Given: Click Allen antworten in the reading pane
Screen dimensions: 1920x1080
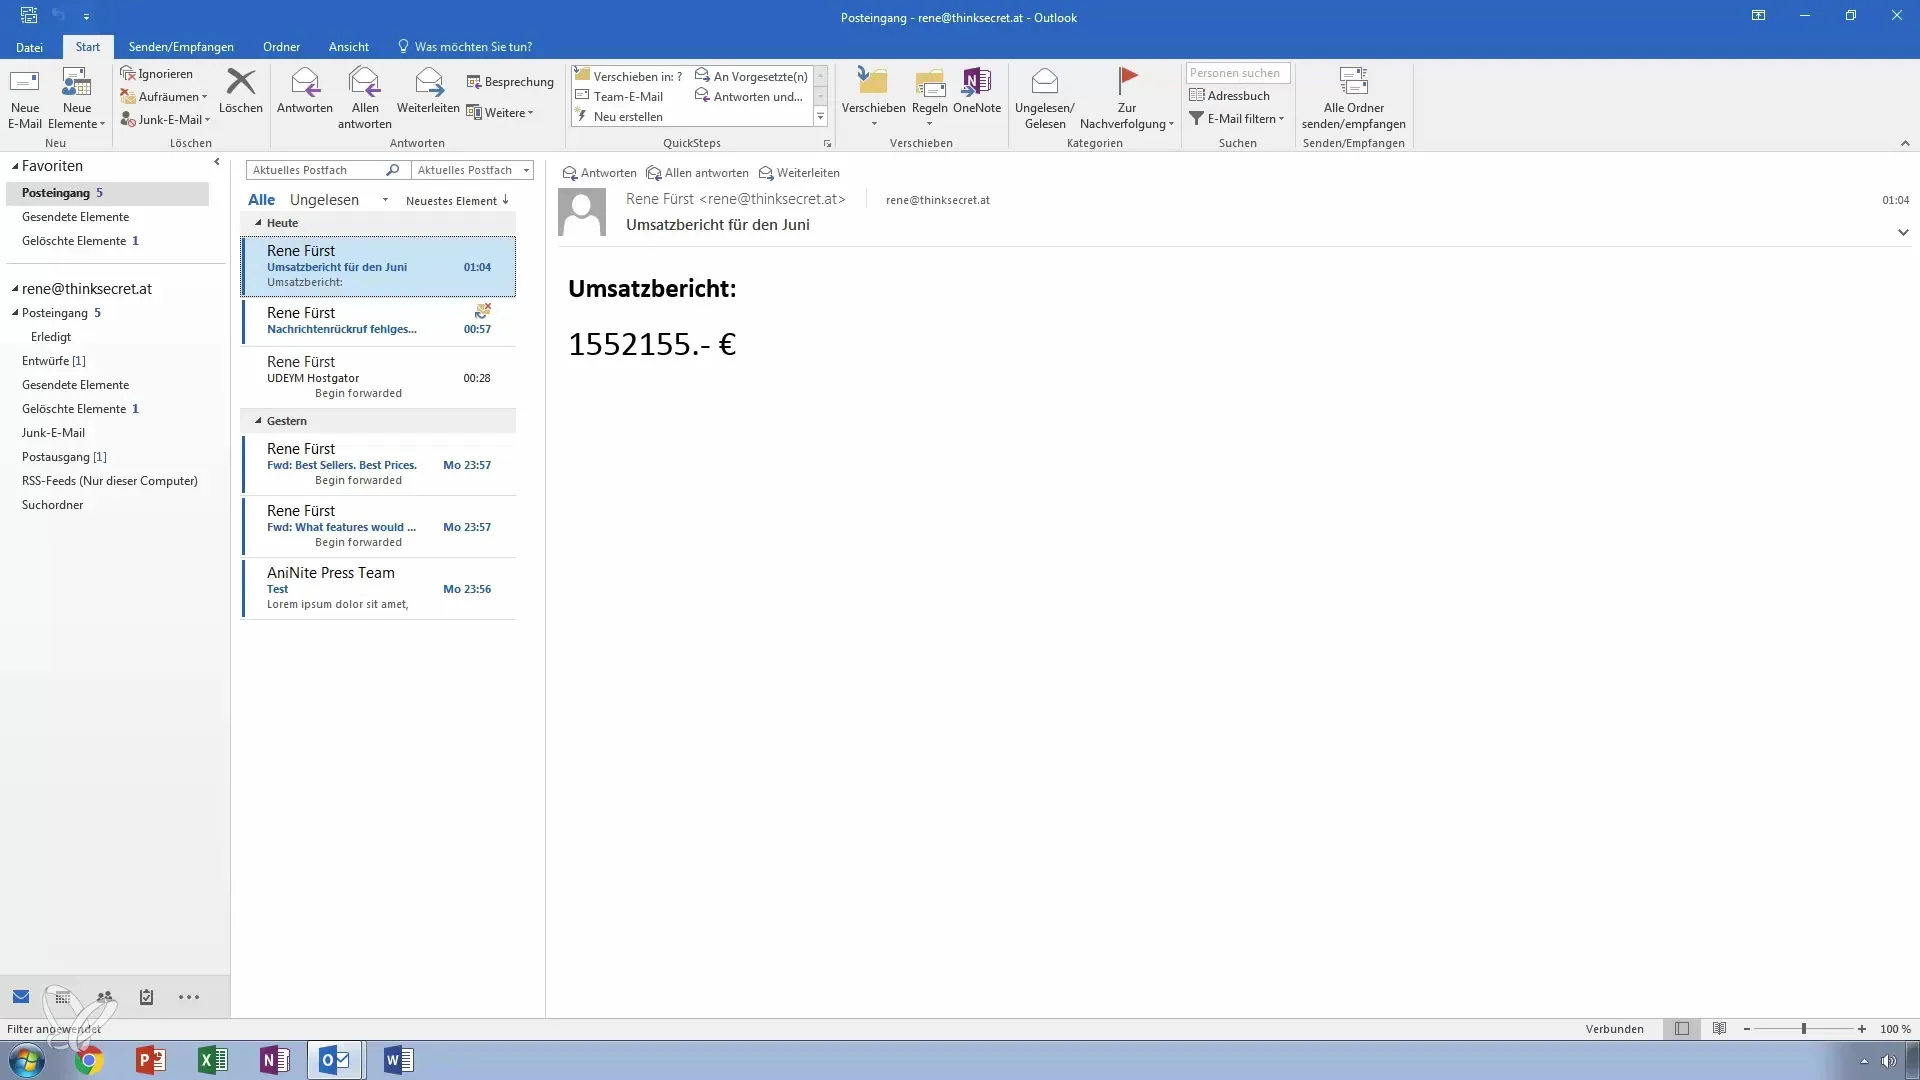Looking at the screenshot, I should click(x=697, y=173).
